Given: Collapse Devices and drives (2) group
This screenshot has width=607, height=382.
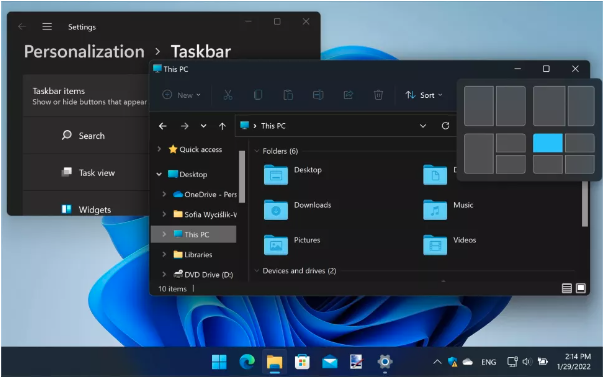Looking at the screenshot, I should 256,271.
